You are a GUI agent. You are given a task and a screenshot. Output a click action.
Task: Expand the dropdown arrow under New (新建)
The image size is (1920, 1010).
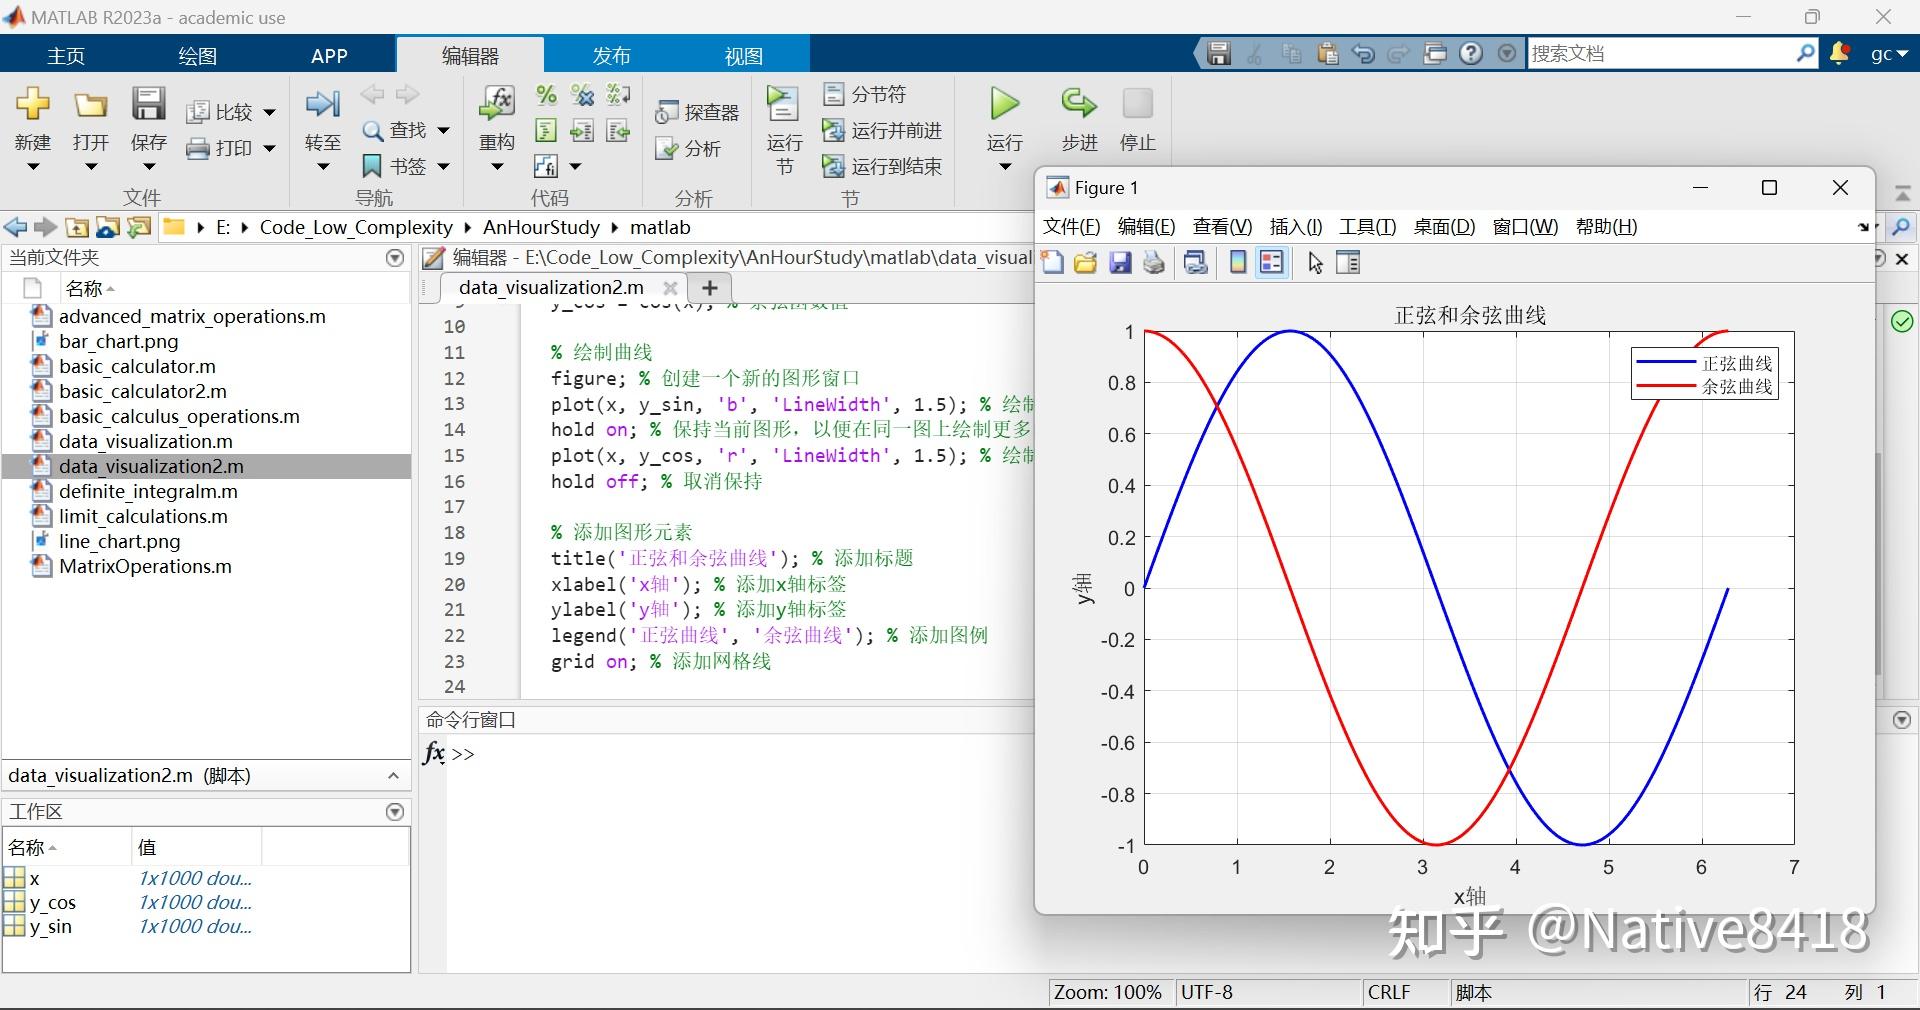point(33,167)
